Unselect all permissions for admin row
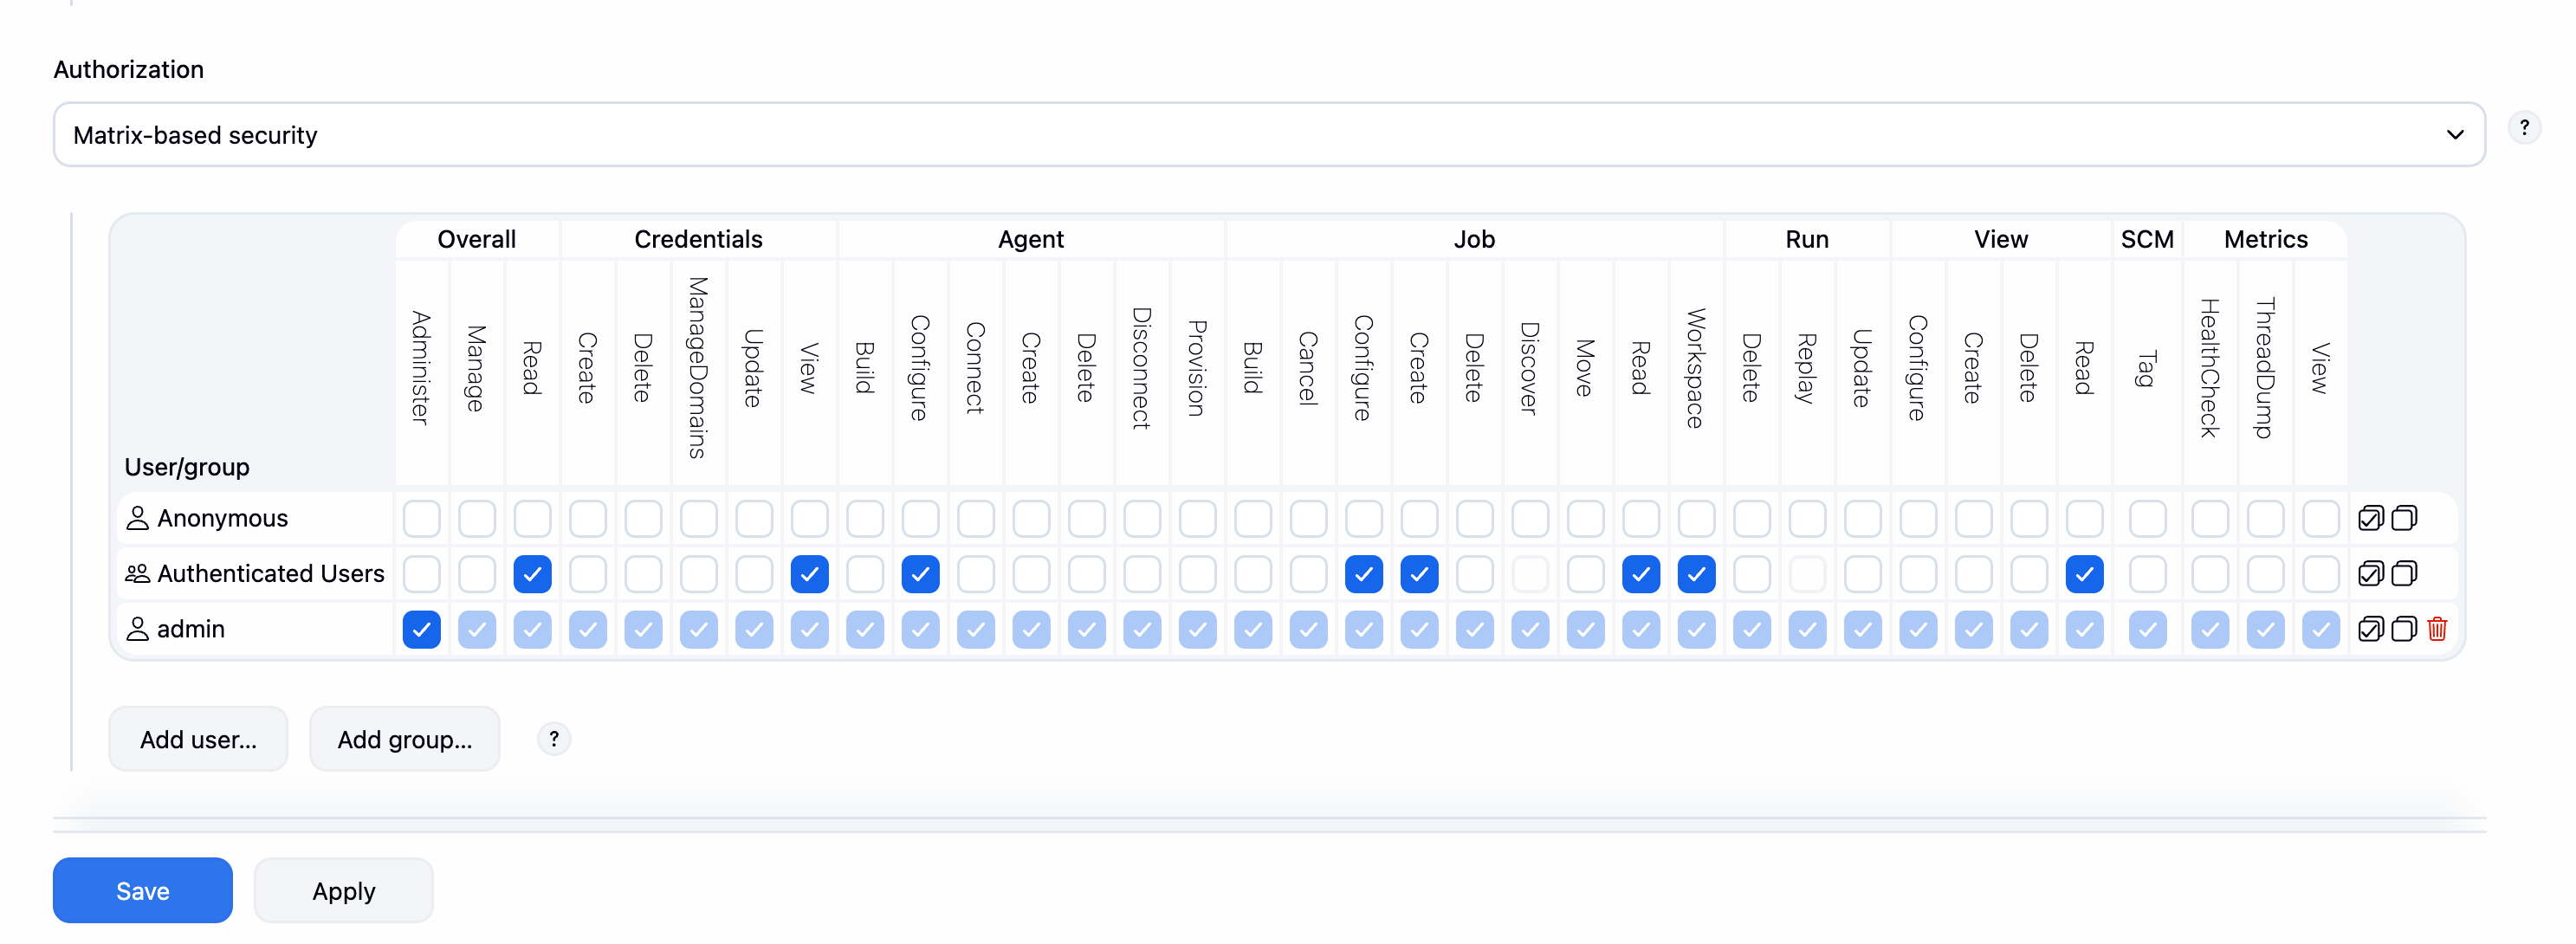Image resolution: width=2576 pixels, height=944 pixels. [2404, 629]
